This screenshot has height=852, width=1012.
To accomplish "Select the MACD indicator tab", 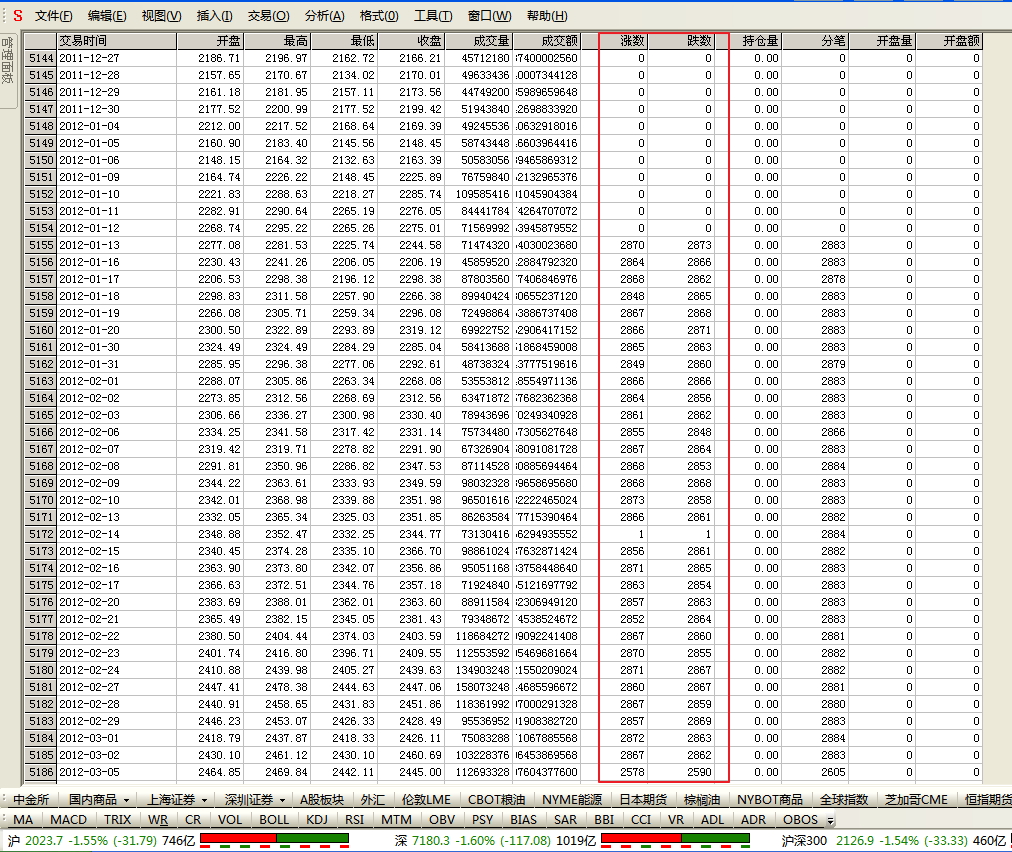I will pyautogui.click(x=68, y=820).
